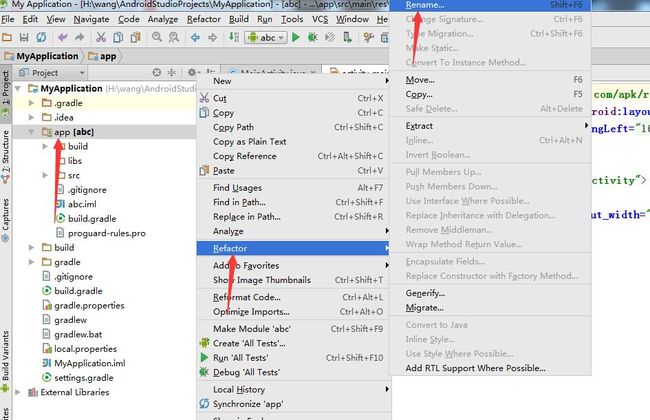The width and height of the screenshot is (650, 420).
Task: Click the Replace toolbar icon
Action: (x=174, y=37)
